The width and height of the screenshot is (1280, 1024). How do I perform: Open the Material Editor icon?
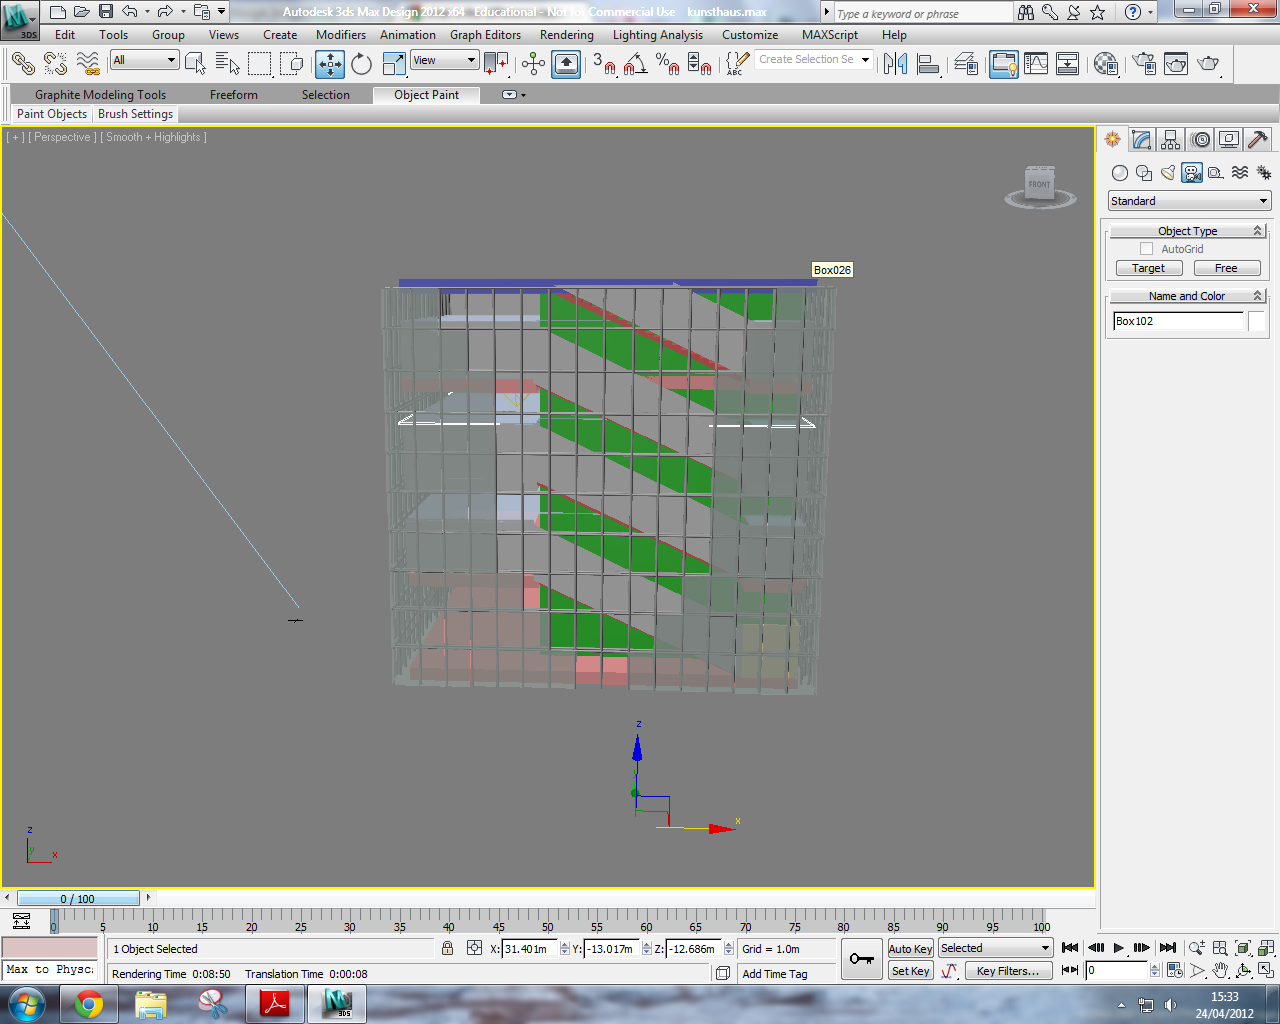1105,64
